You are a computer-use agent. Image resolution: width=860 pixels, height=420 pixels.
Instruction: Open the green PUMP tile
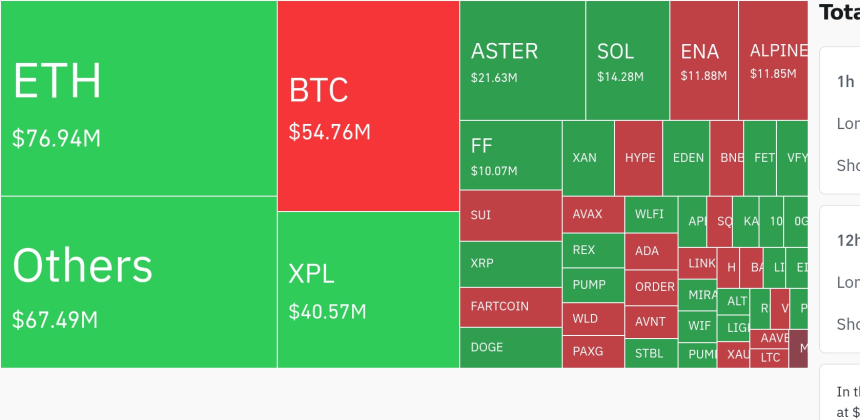tap(592, 285)
